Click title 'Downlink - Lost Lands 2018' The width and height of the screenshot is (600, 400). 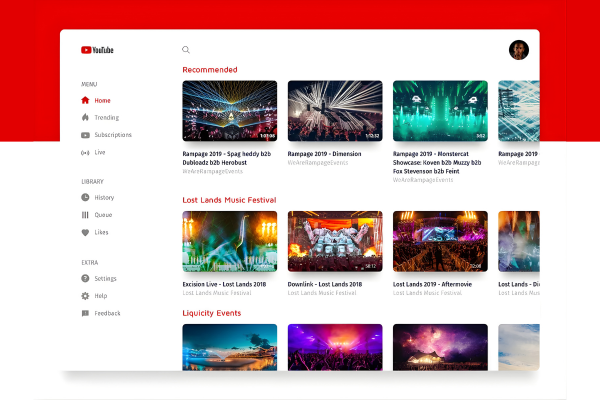coord(325,284)
